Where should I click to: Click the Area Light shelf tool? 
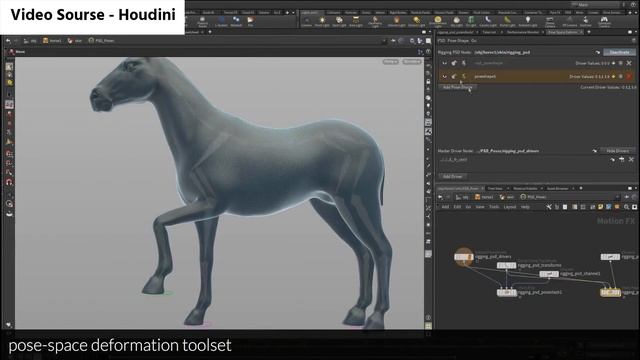(356, 22)
